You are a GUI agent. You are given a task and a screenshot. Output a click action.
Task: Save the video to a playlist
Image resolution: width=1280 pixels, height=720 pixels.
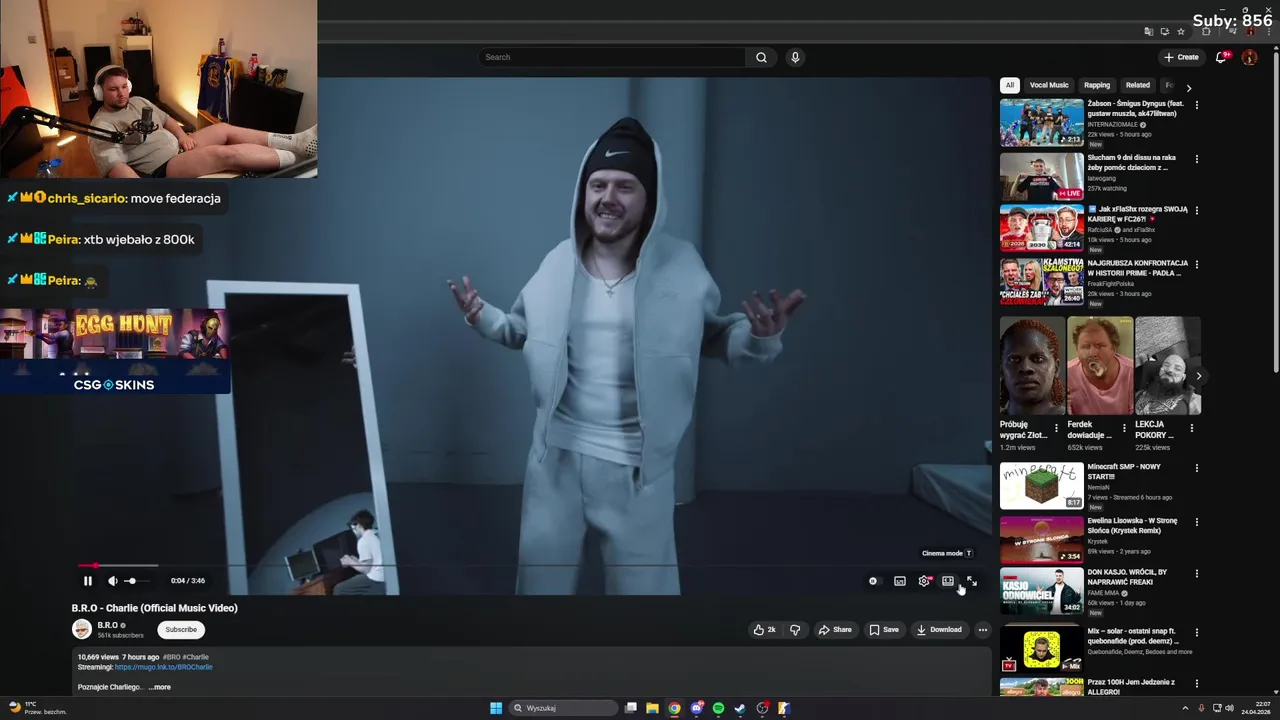pyautogui.click(x=884, y=630)
